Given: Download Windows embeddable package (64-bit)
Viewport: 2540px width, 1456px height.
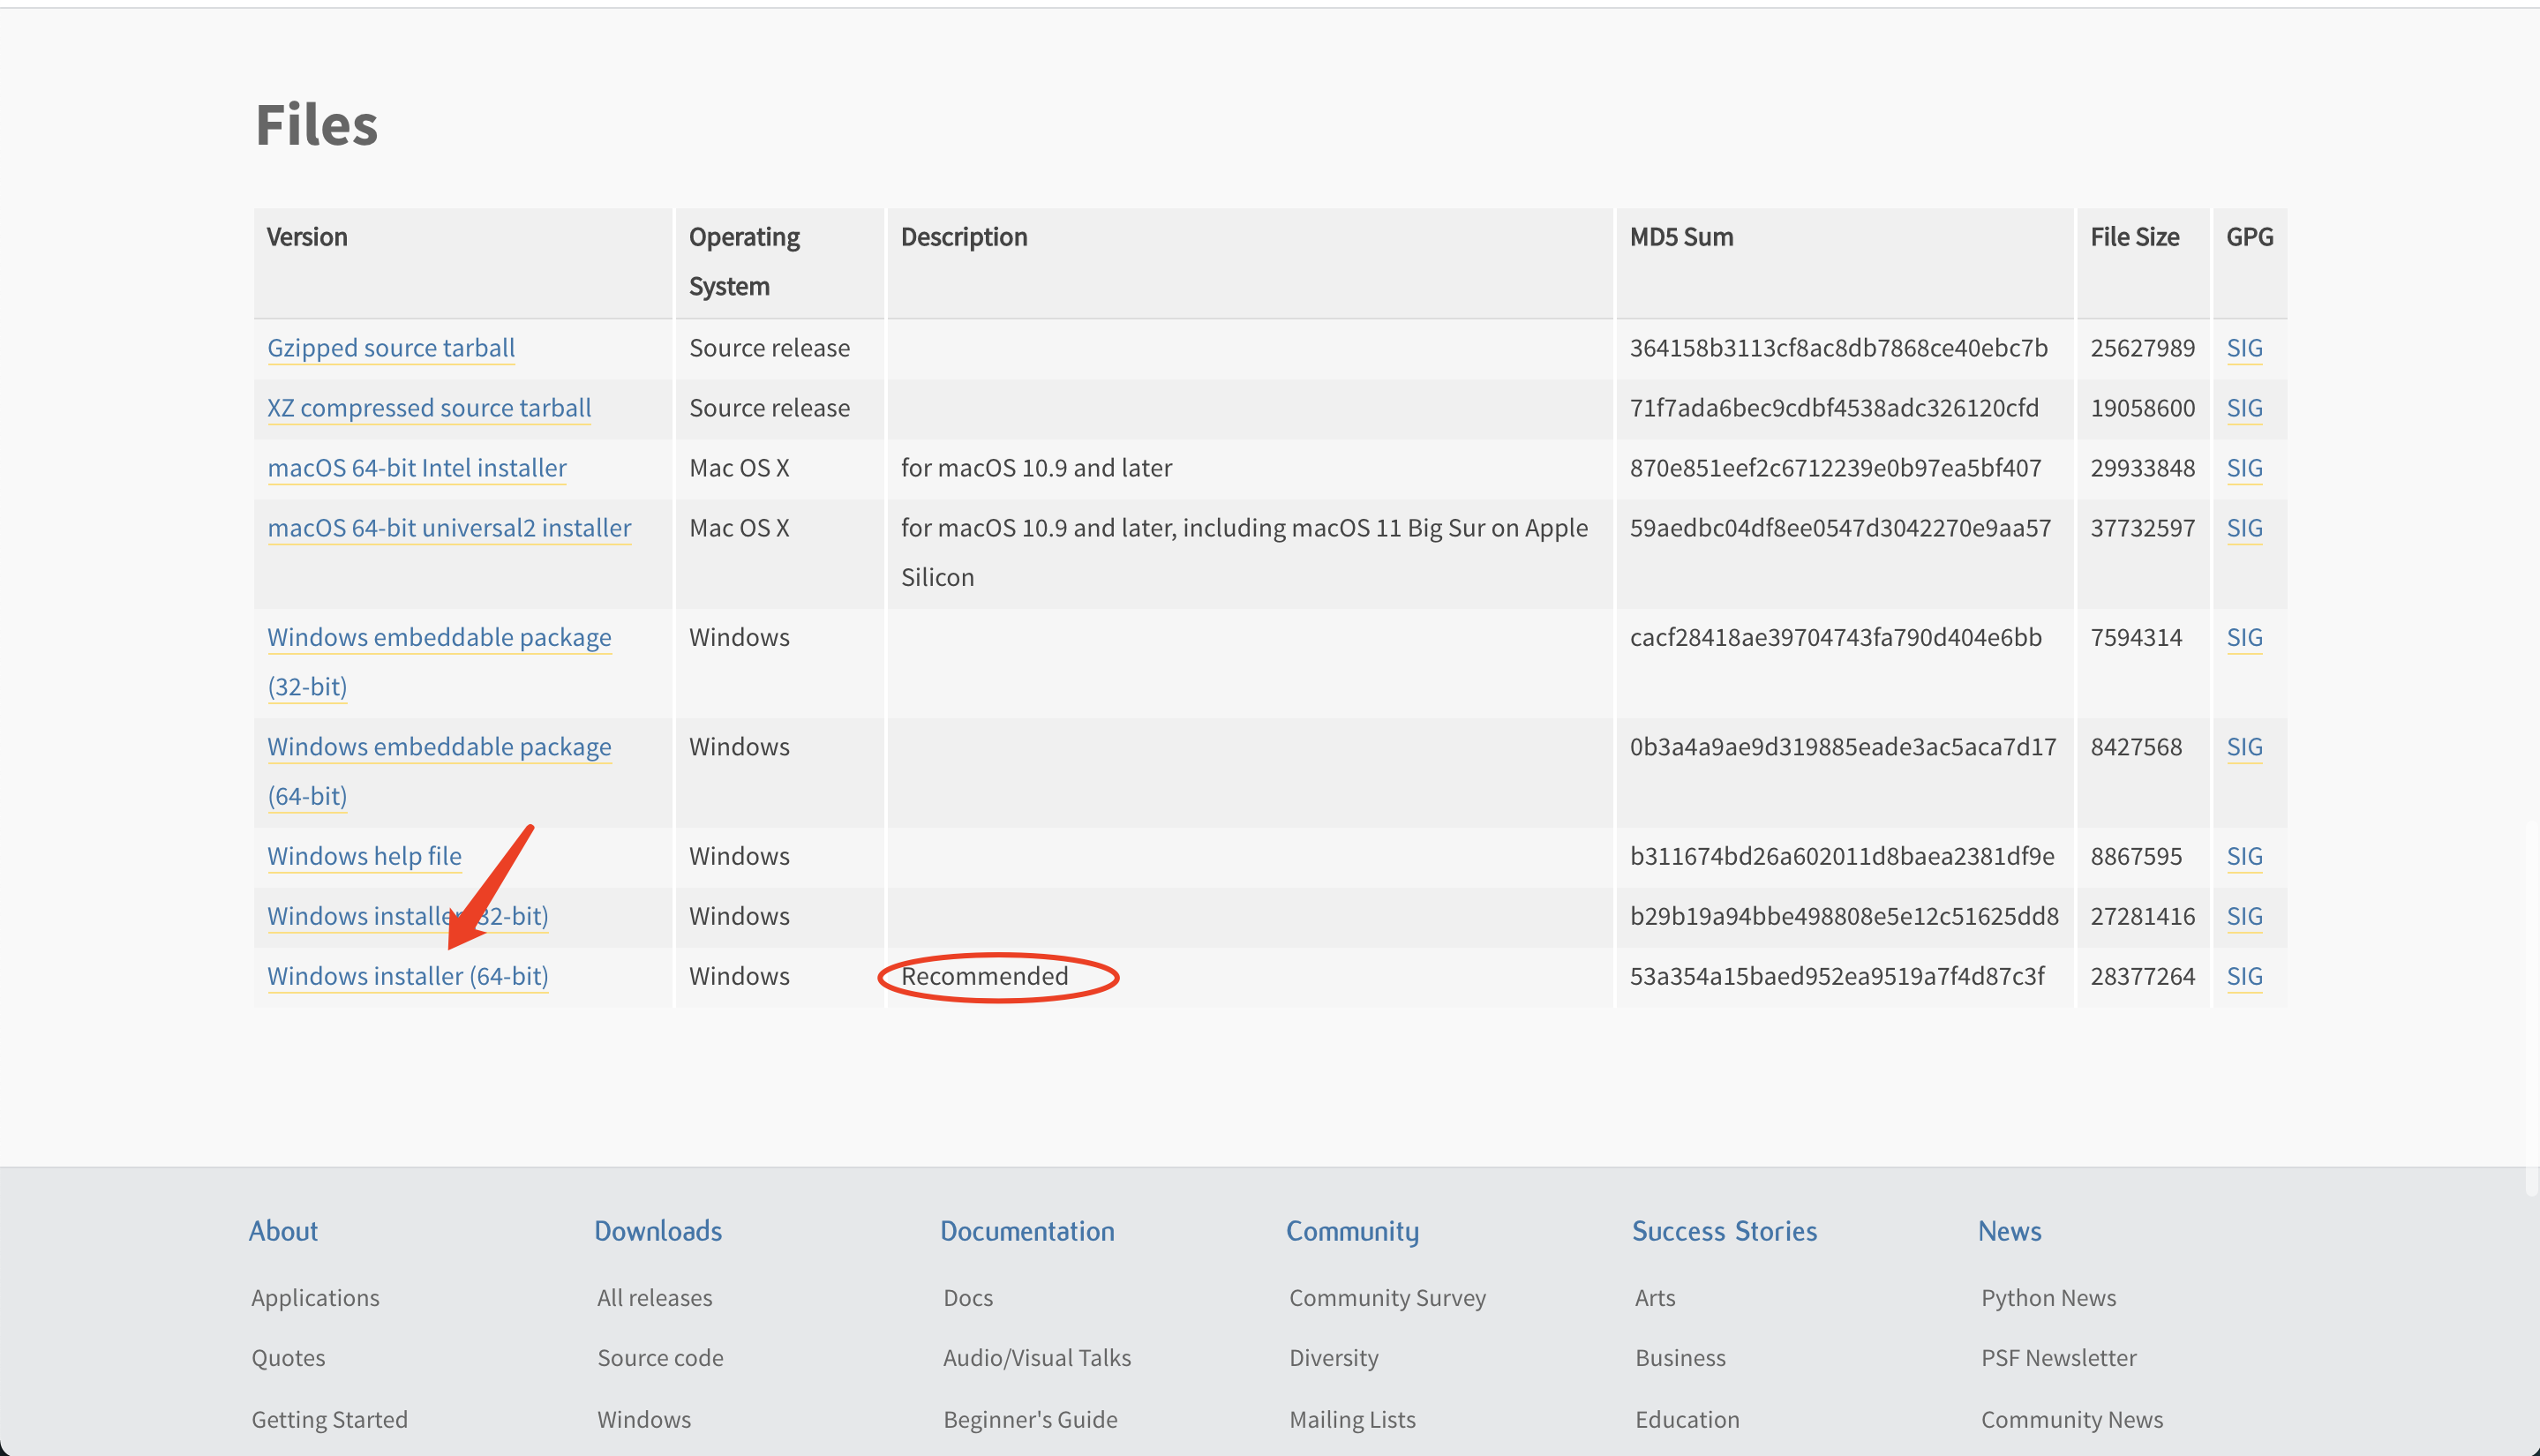Looking at the screenshot, I should click(439, 747).
